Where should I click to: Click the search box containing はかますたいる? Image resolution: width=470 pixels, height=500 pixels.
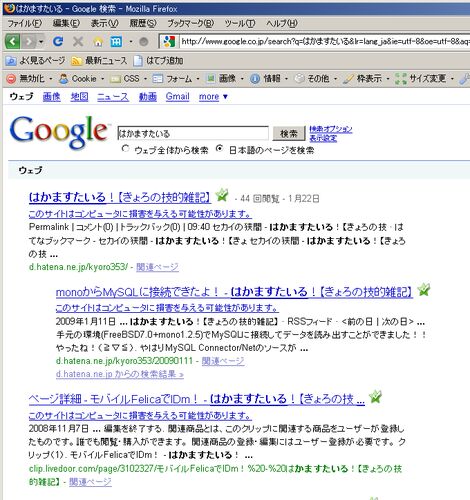193,133
